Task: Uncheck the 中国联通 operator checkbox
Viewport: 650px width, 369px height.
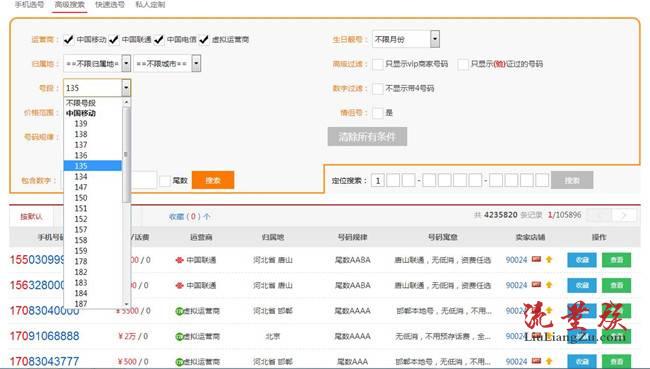Action: (x=114, y=40)
